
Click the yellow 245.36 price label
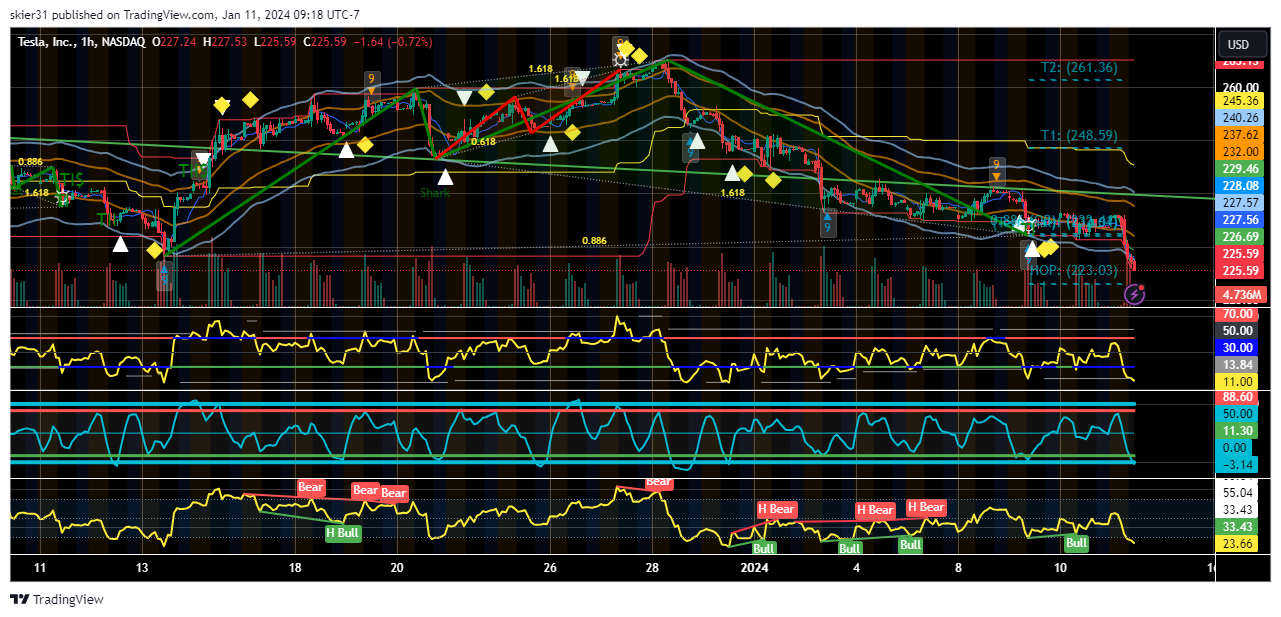(1240, 101)
